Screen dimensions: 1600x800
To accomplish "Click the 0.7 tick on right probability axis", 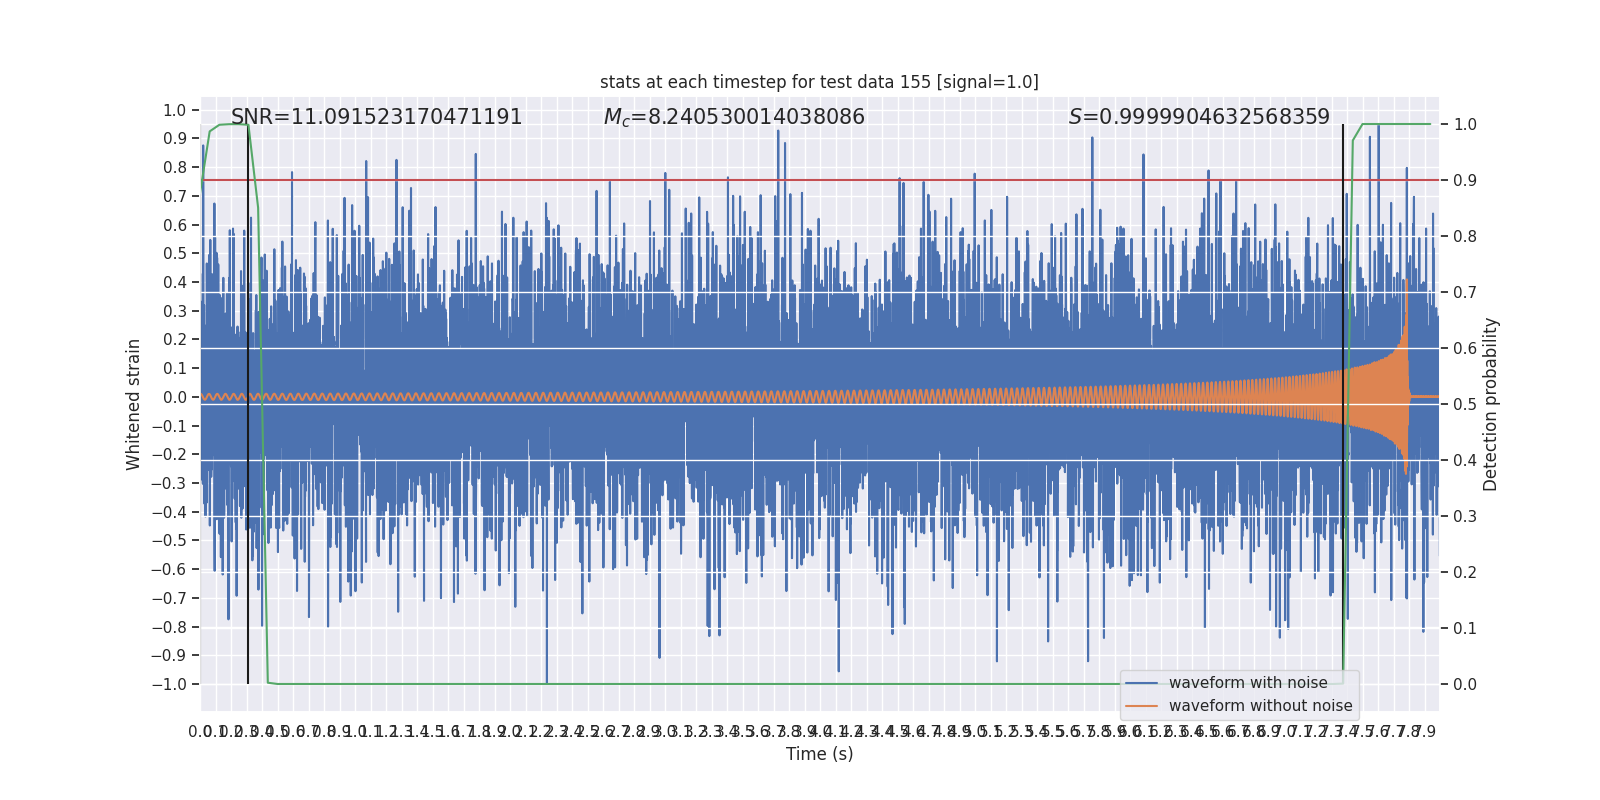I will click(1465, 292).
